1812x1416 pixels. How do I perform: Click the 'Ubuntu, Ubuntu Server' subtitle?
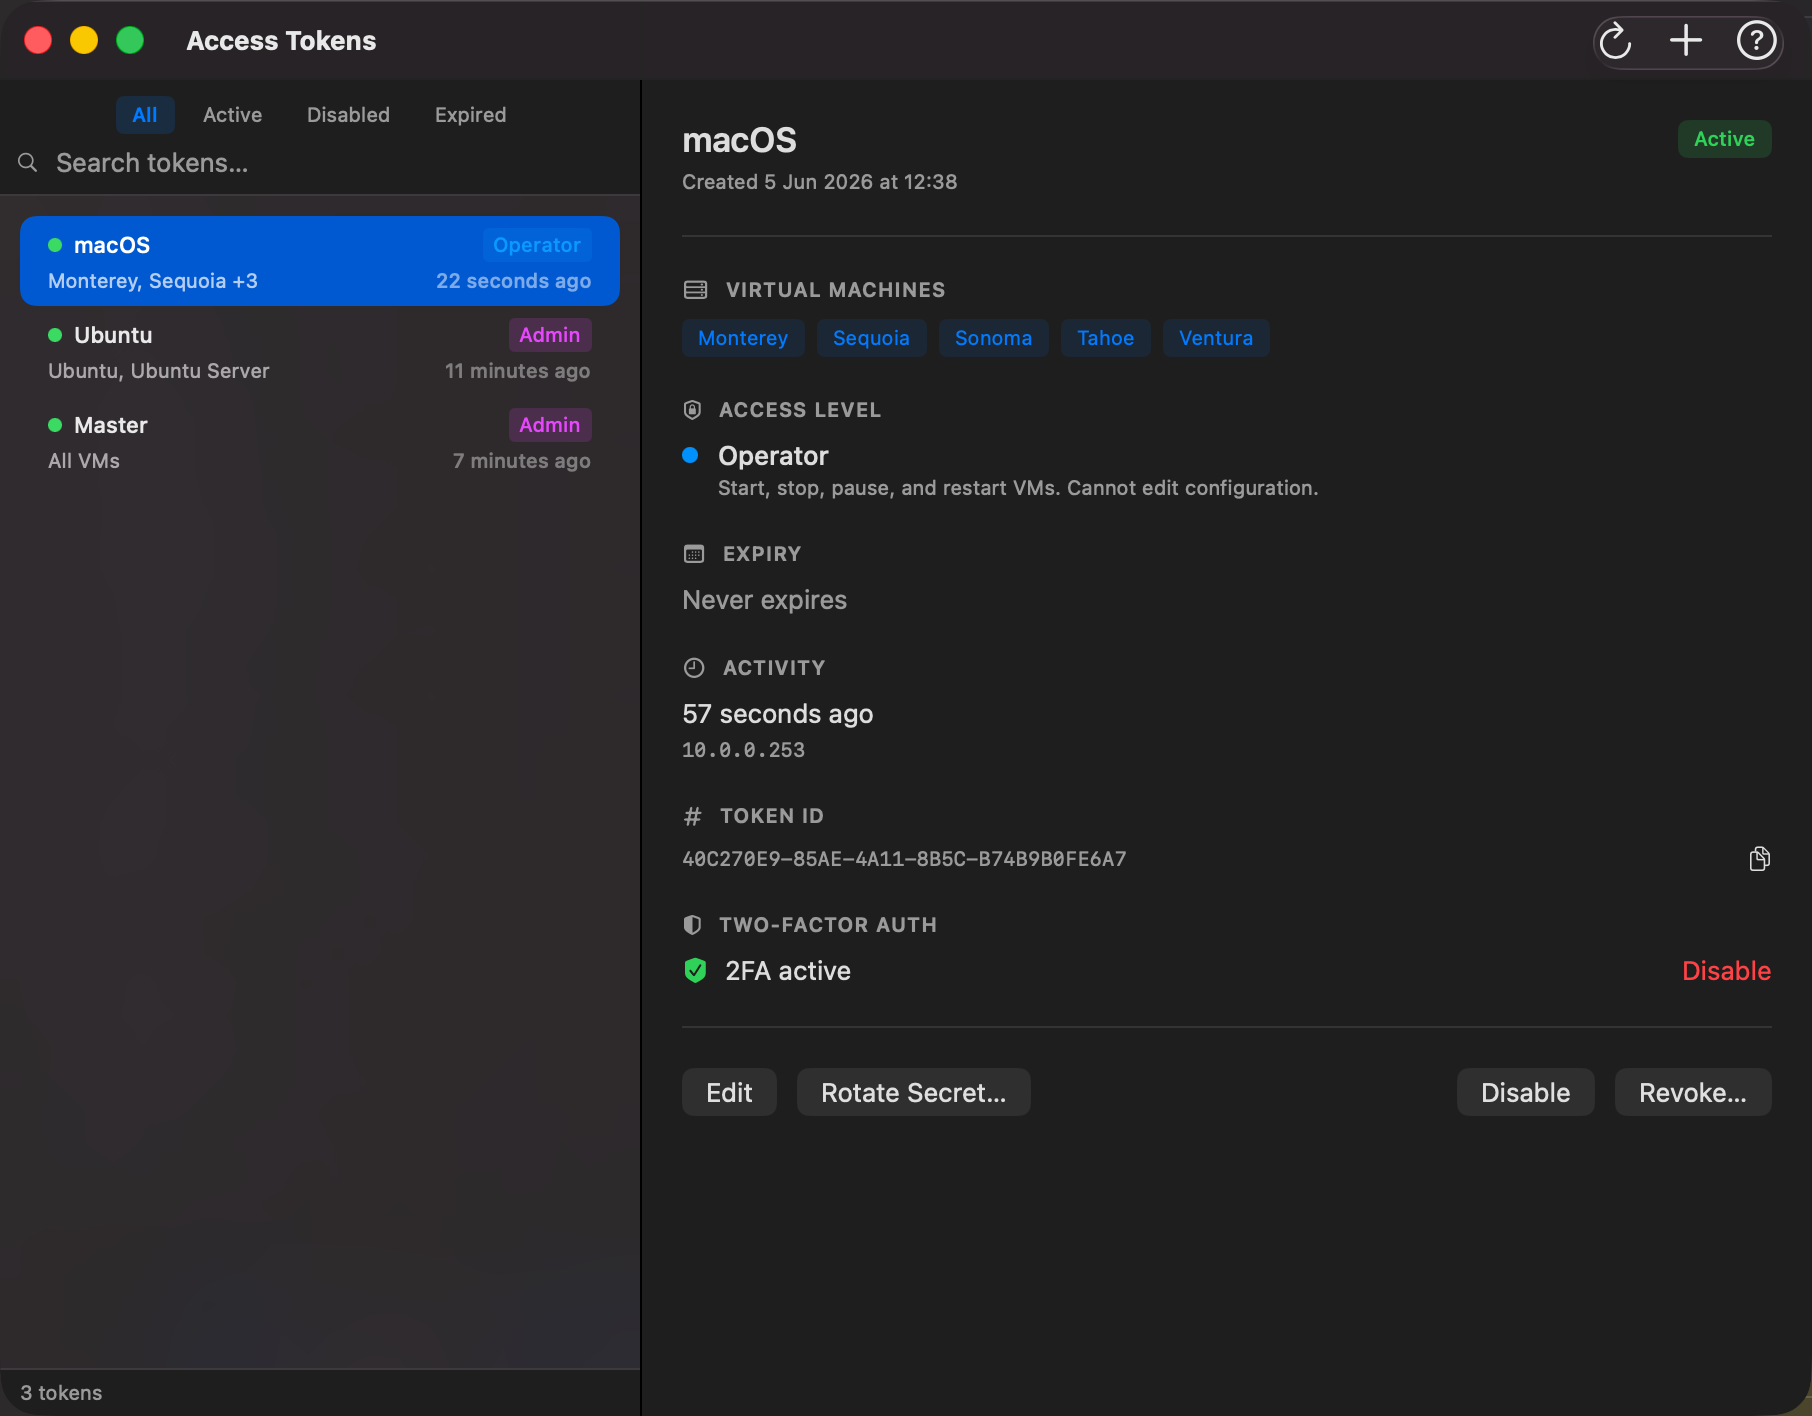pyautogui.click(x=159, y=371)
